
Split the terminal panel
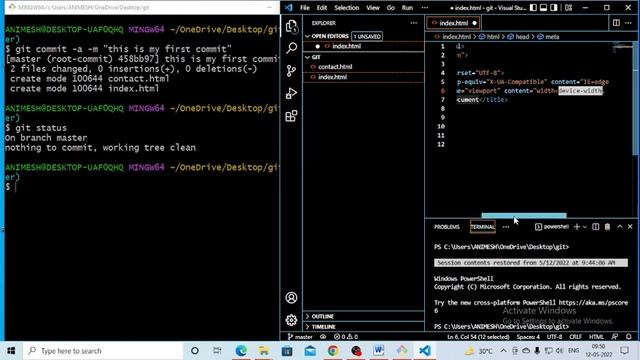pyautogui.click(x=596, y=227)
